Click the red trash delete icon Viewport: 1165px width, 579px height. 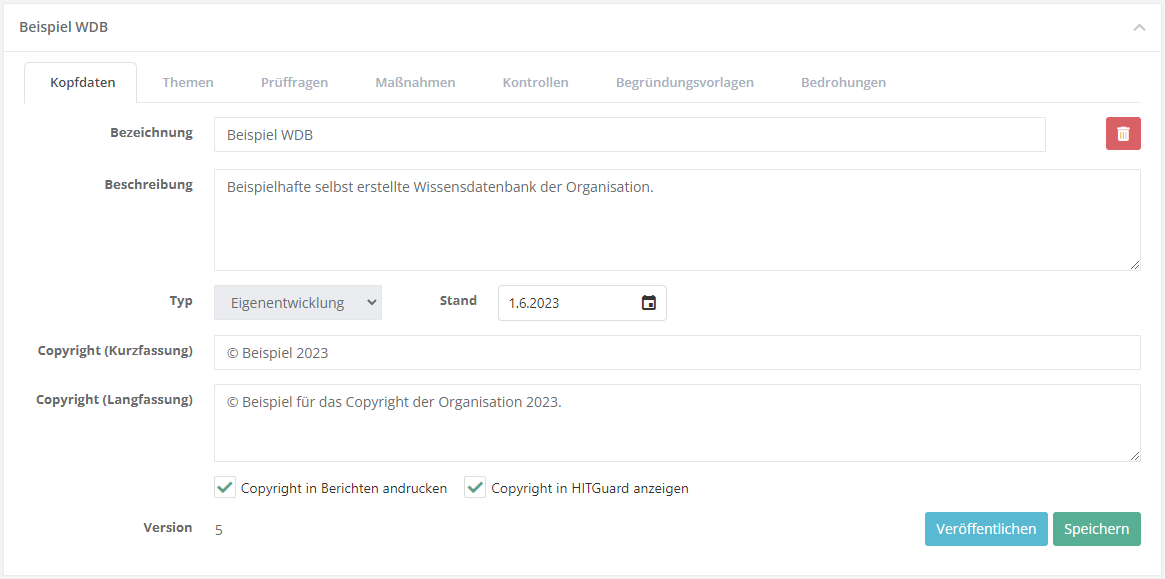1123,134
